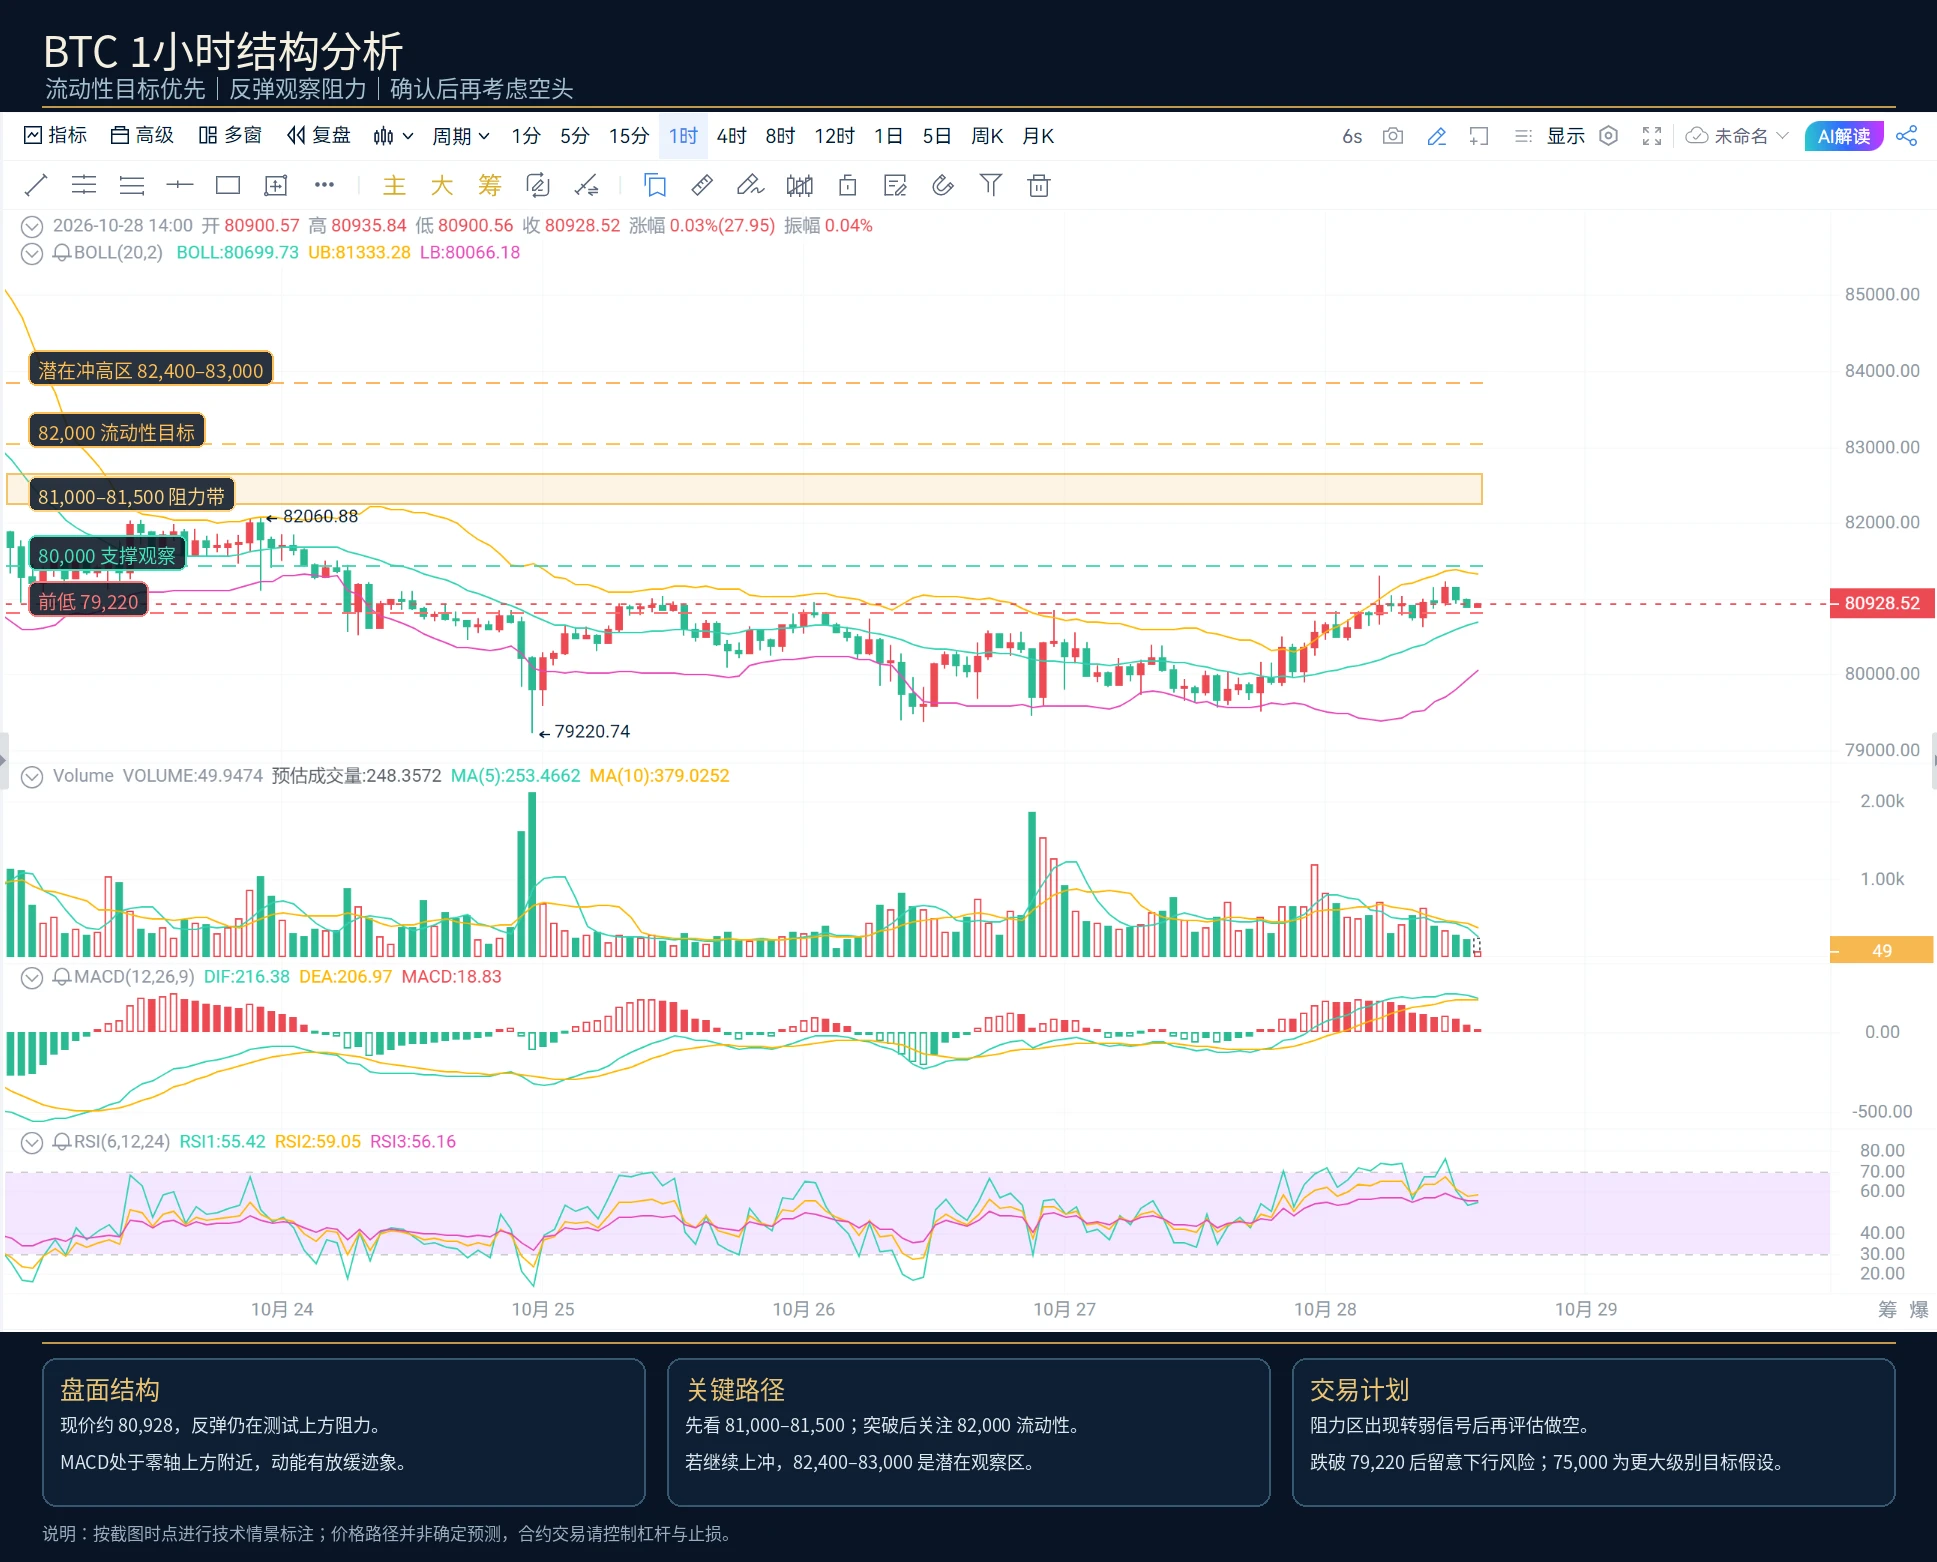Switch to the 15分 timeframe tab
The image size is (1937, 1562).
629,136
